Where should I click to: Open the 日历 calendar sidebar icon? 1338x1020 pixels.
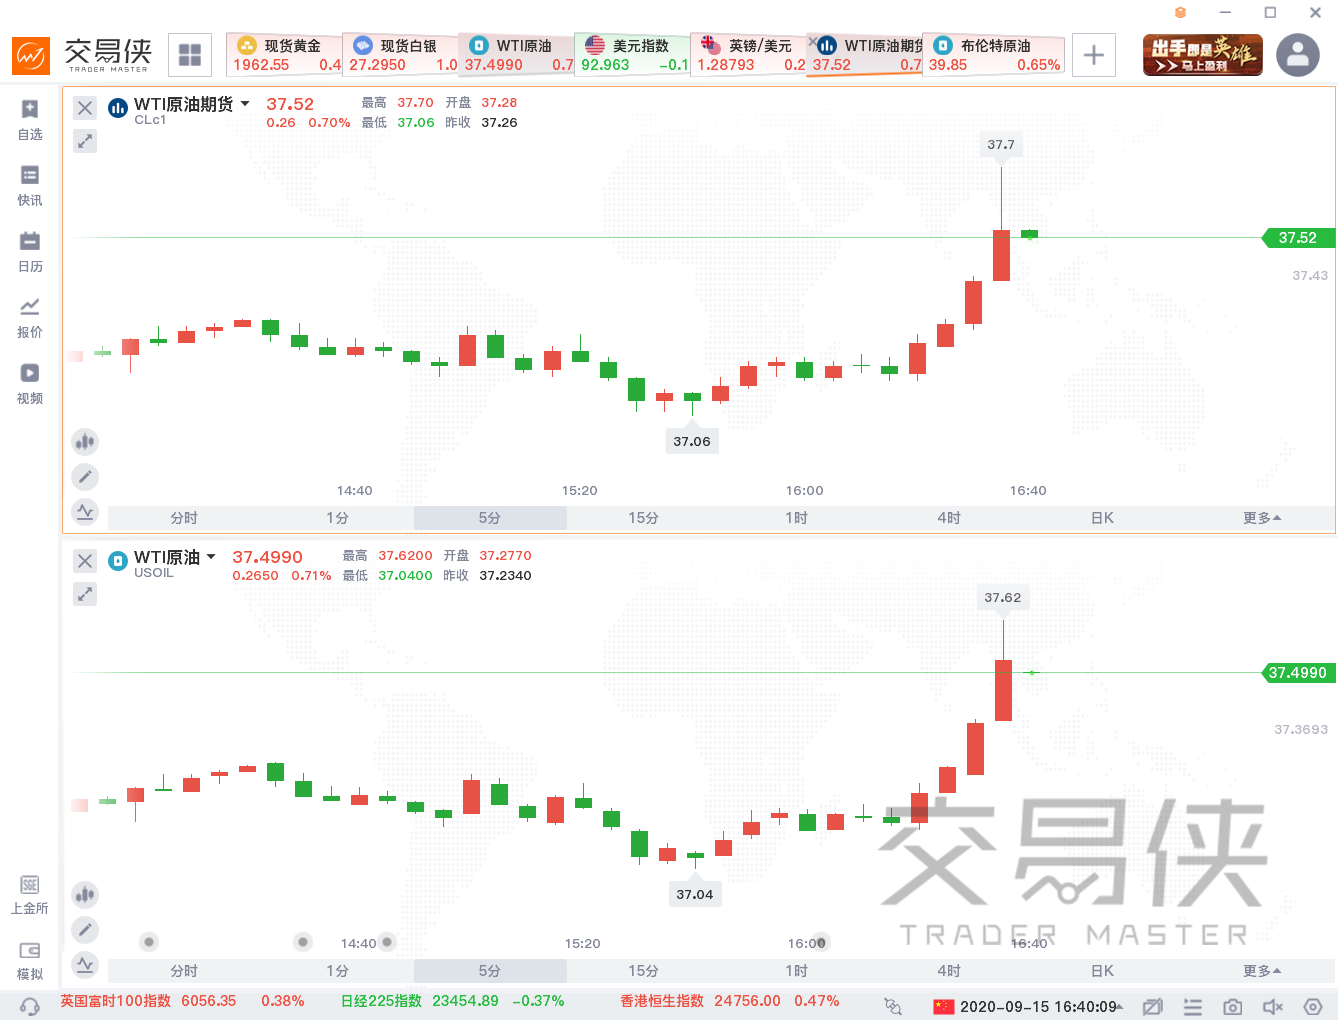pyautogui.click(x=30, y=251)
